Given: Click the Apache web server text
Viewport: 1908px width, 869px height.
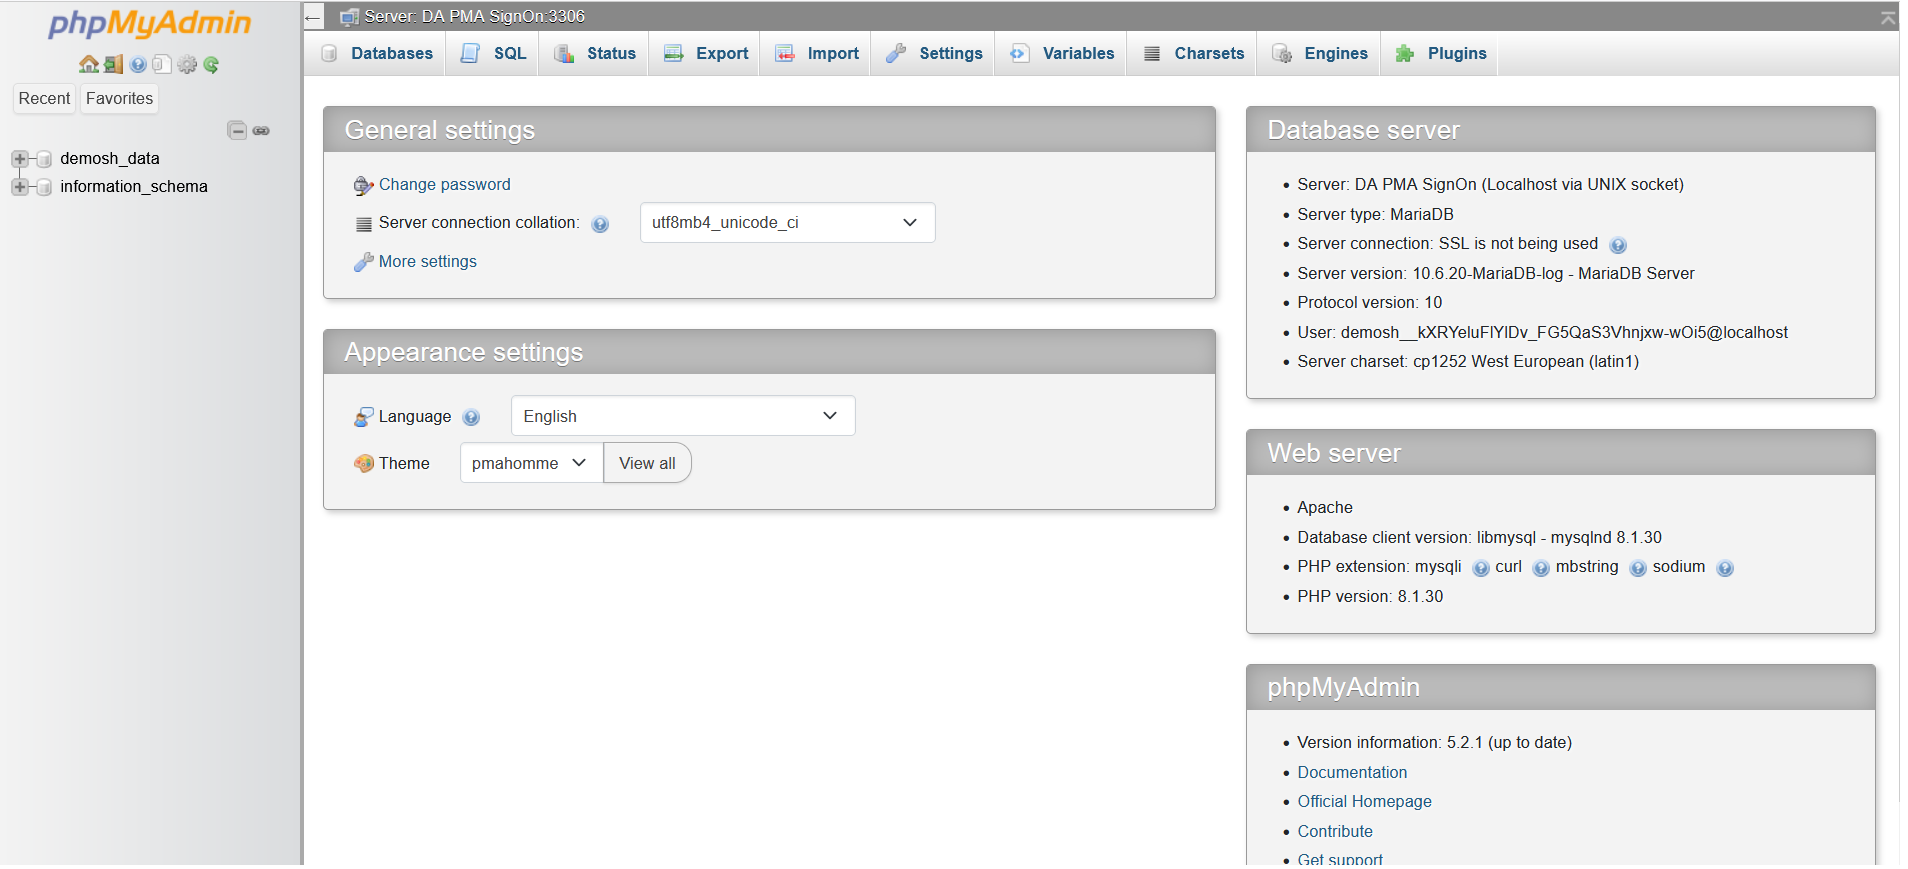Looking at the screenshot, I should coord(1325,508).
